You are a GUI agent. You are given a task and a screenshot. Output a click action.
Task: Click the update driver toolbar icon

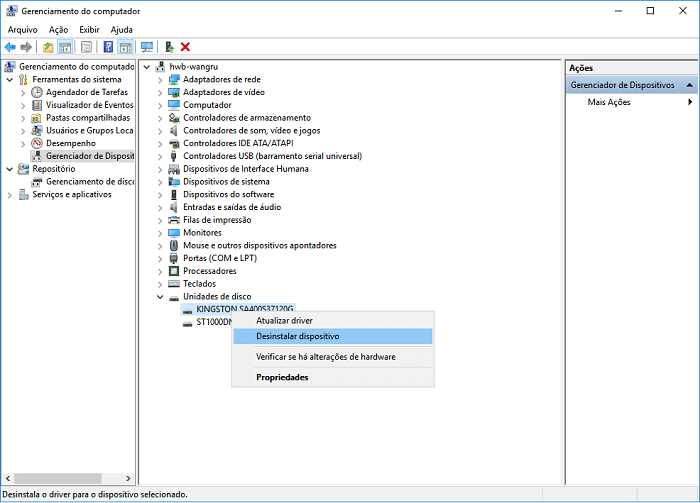click(169, 47)
